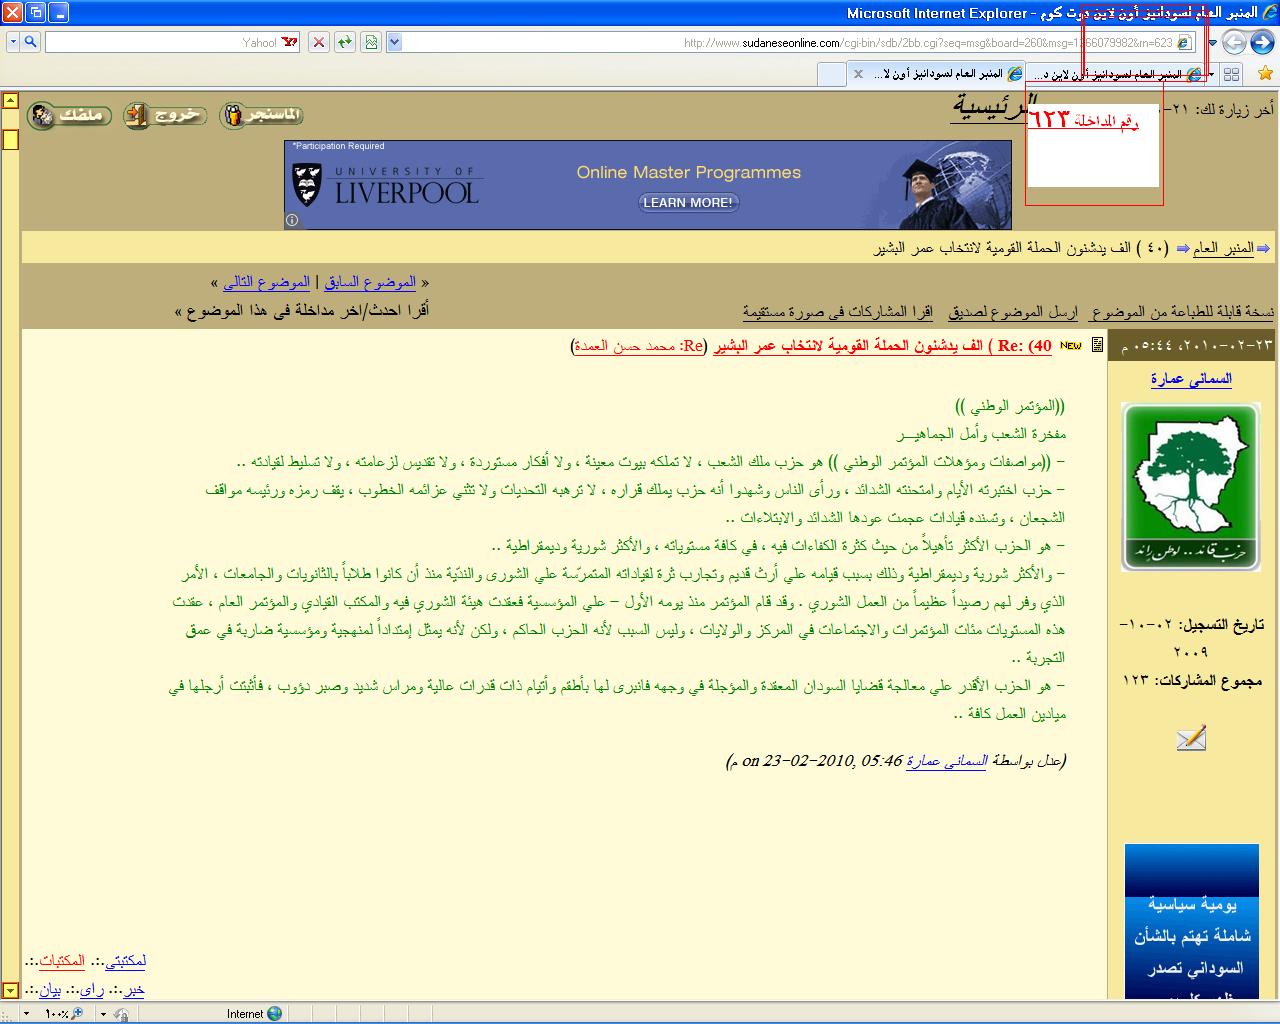The image size is (1280, 1024).
Task: Click the Back navigation arrow button
Action: click(x=1260, y=42)
